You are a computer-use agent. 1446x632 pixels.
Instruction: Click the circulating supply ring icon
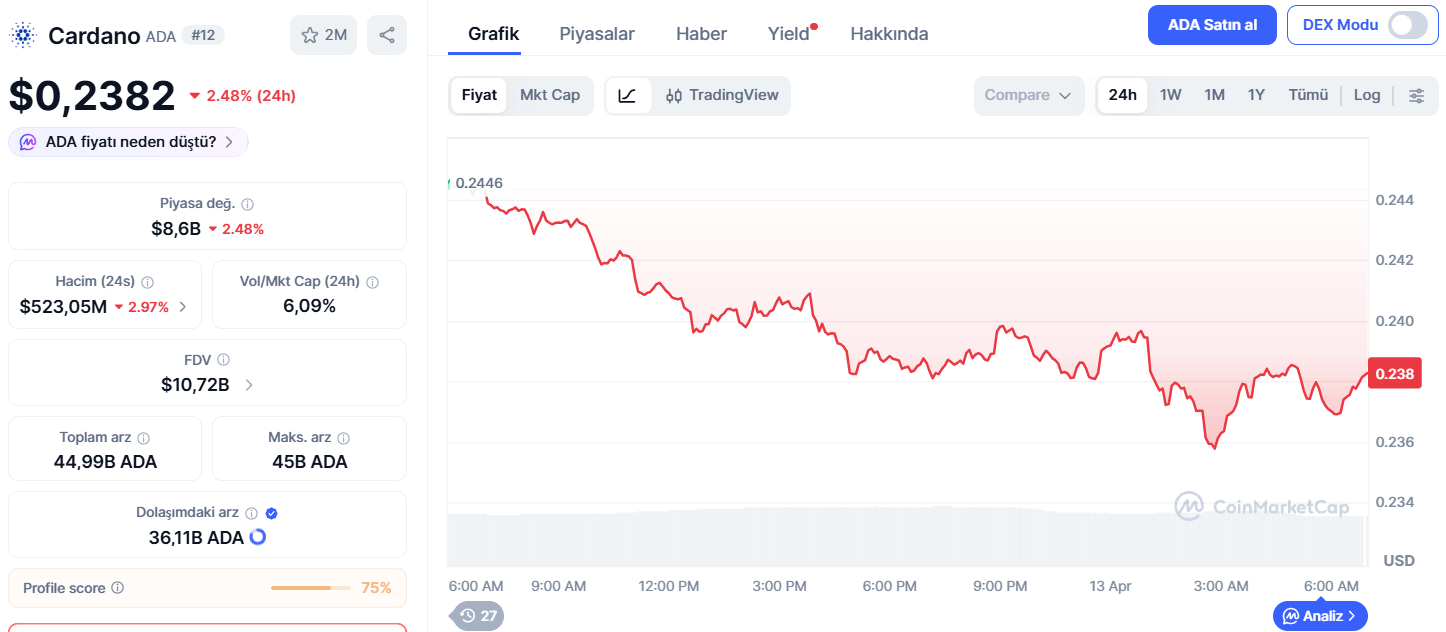coord(258,537)
